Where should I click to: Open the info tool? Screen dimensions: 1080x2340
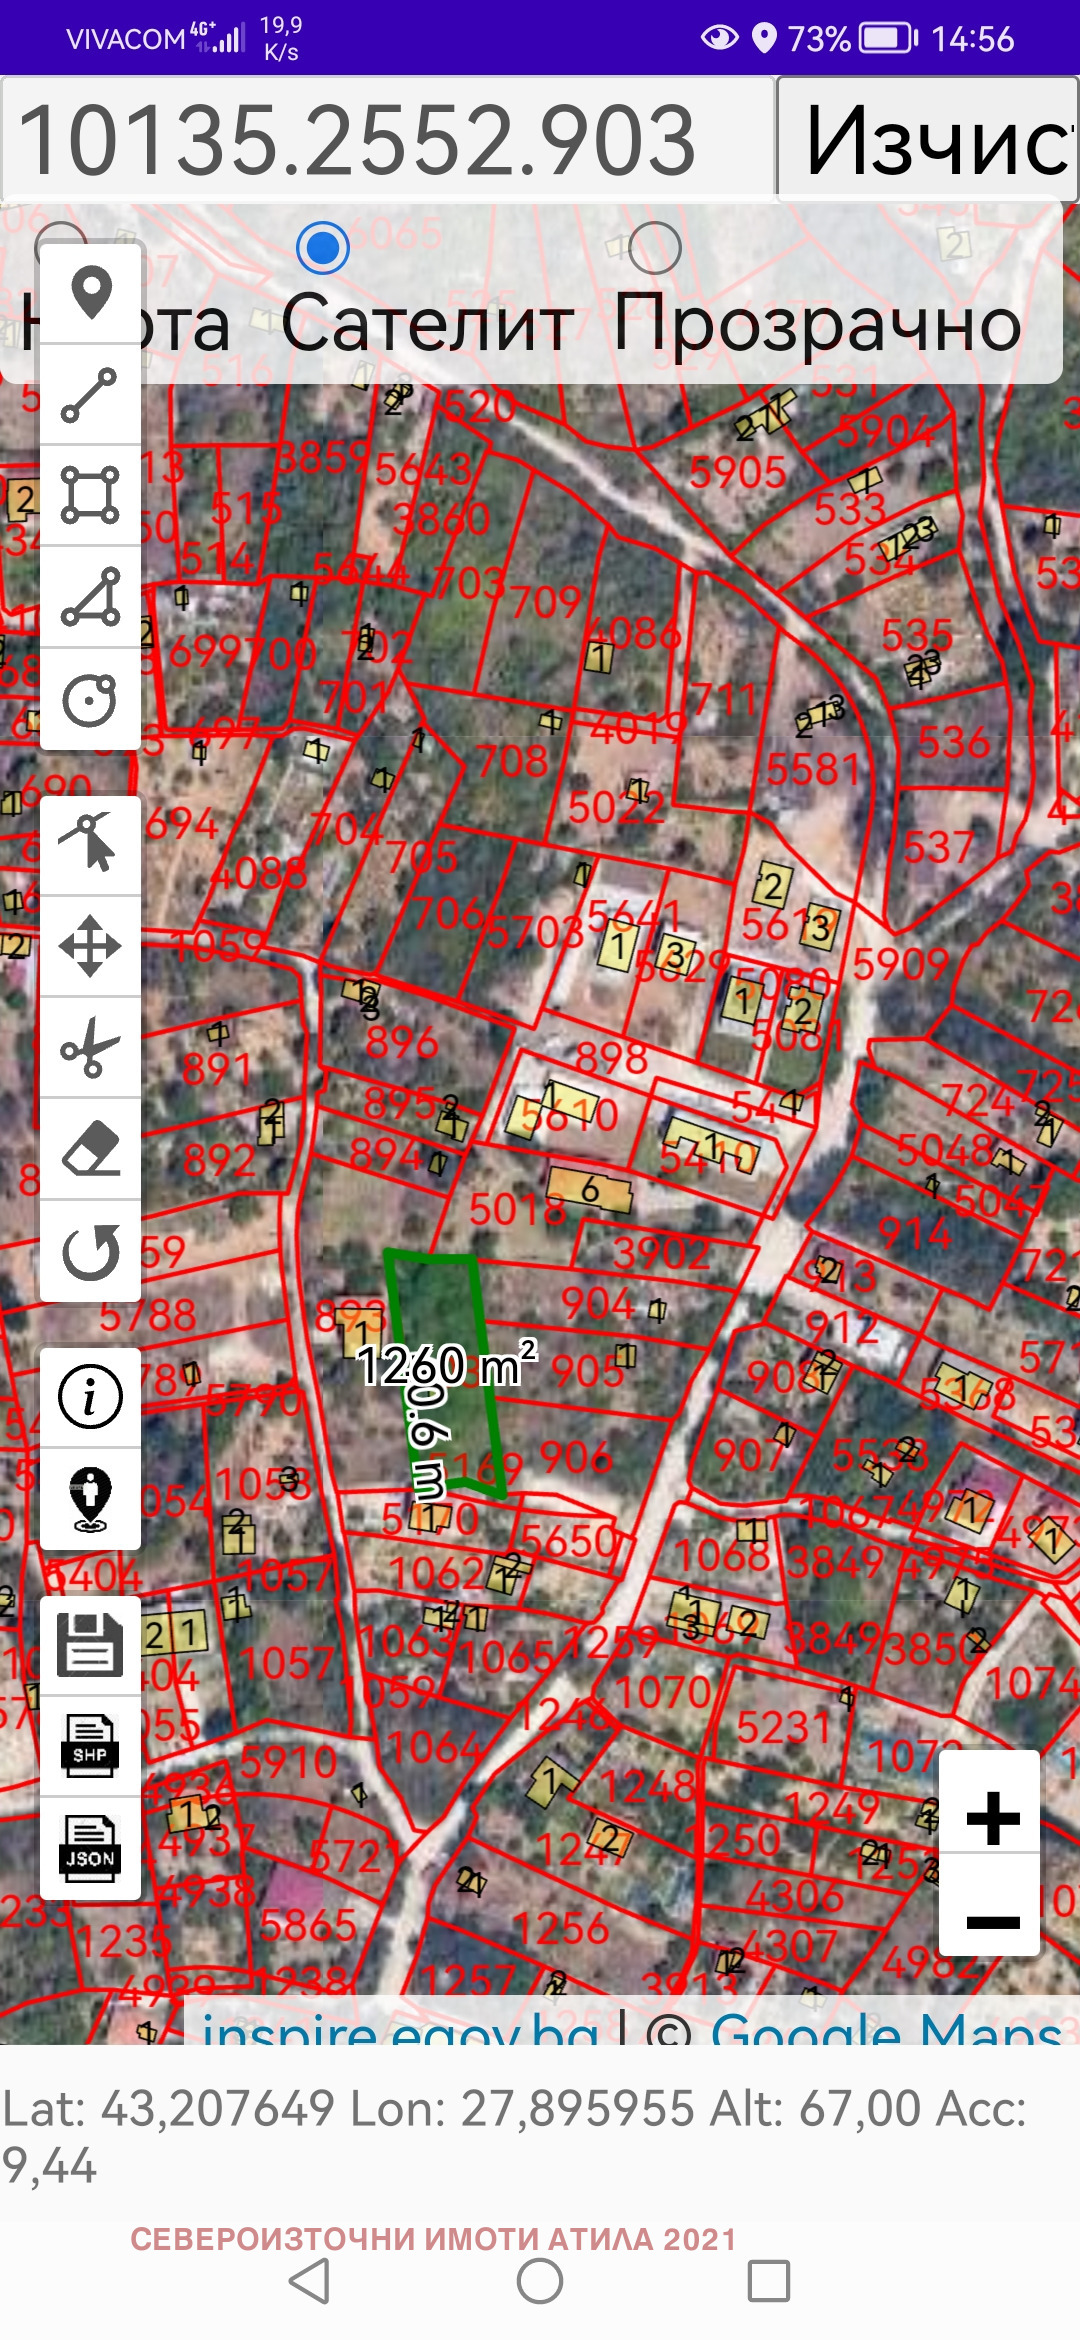(90, 1397)
